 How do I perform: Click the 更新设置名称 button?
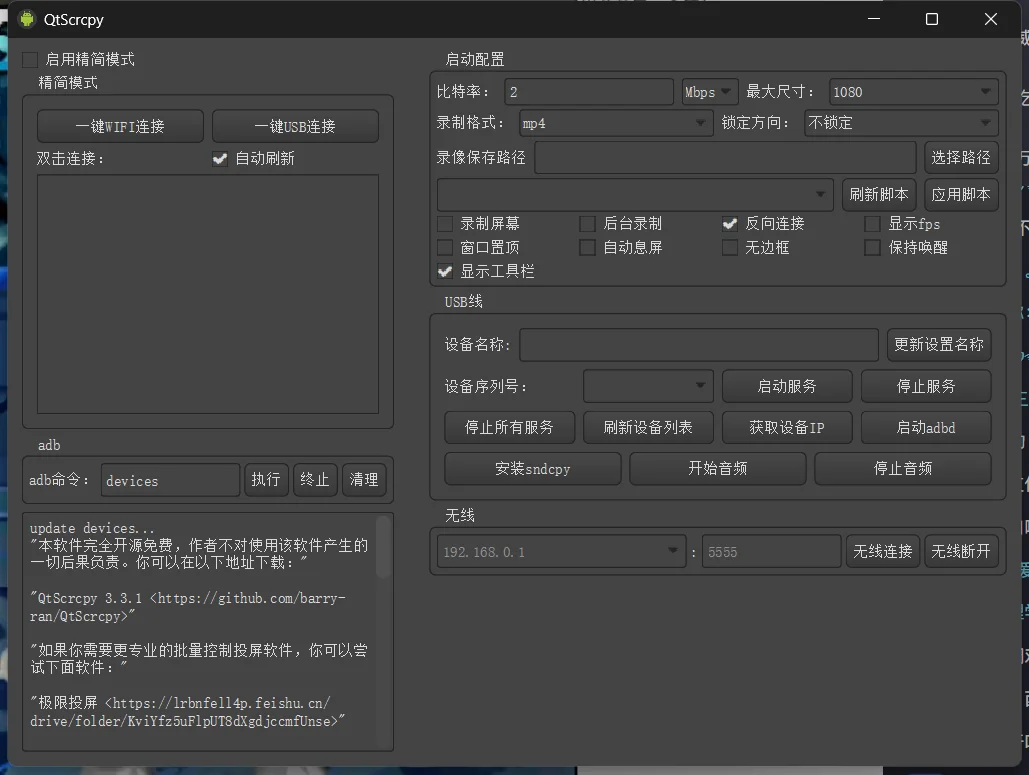tap(938, 345)
